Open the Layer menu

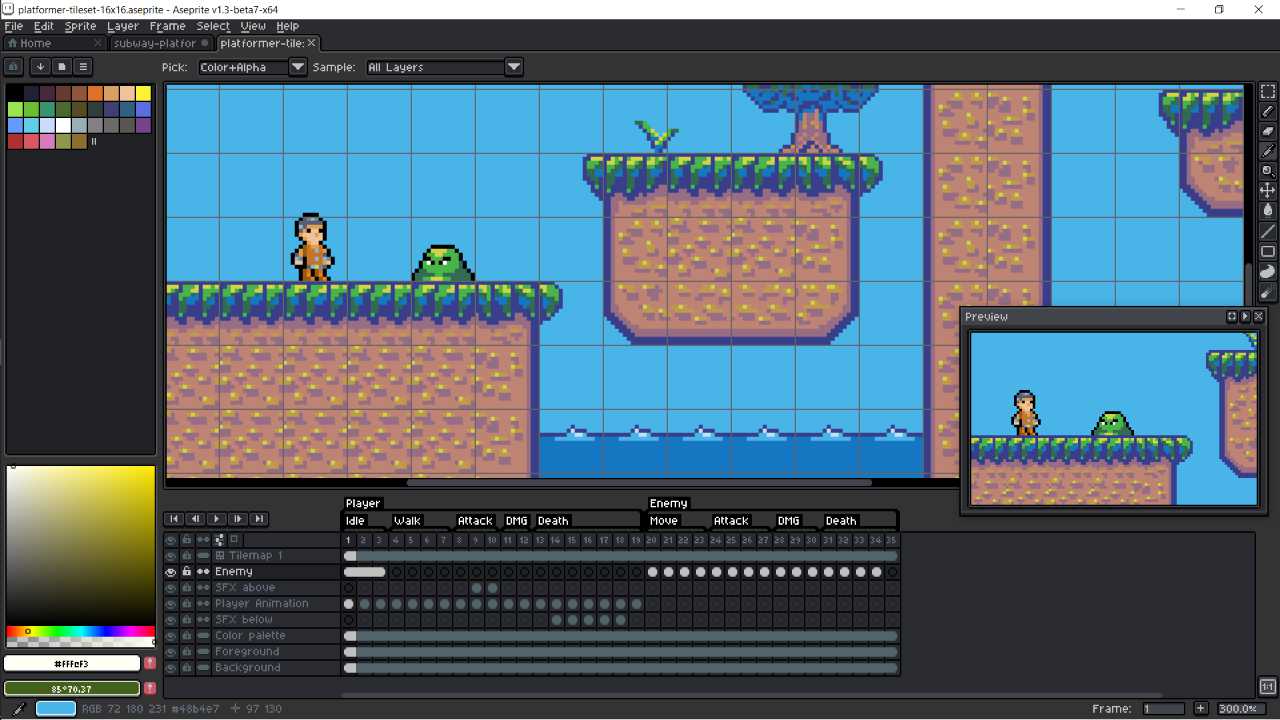pyautogui.click(x=123, y=26)
